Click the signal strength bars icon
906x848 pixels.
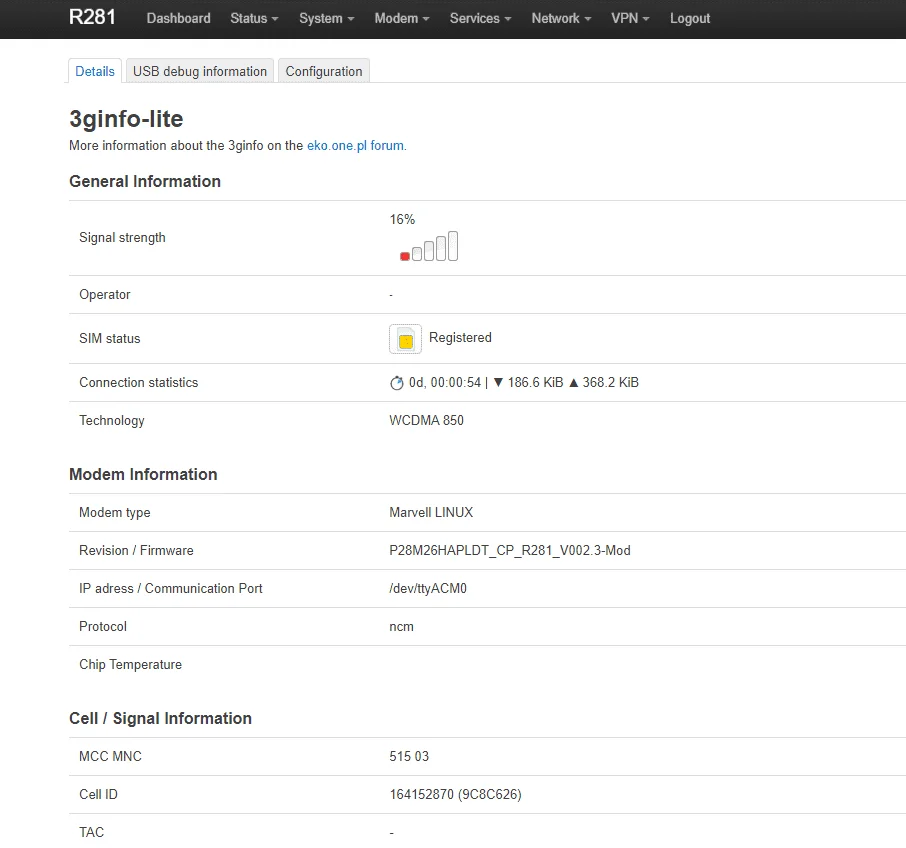(x=429, y=247)
